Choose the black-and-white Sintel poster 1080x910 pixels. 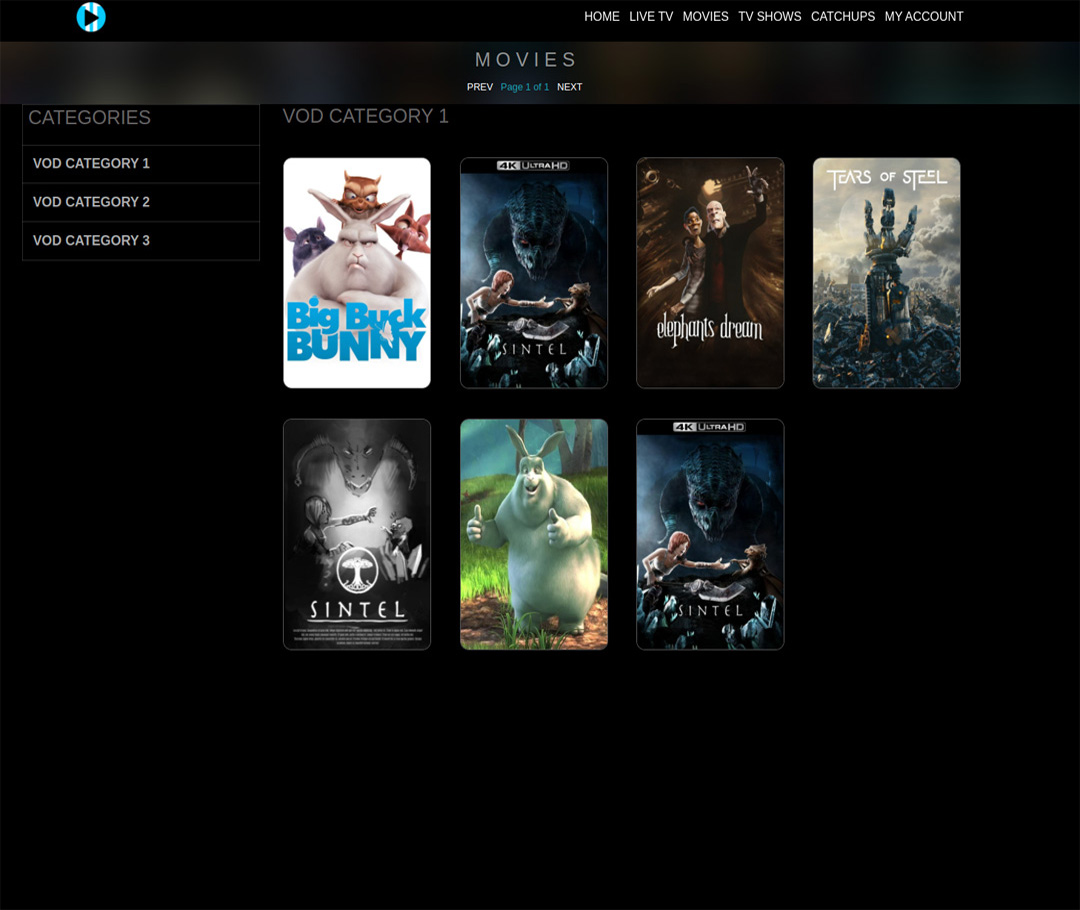(x=357, y=534)
